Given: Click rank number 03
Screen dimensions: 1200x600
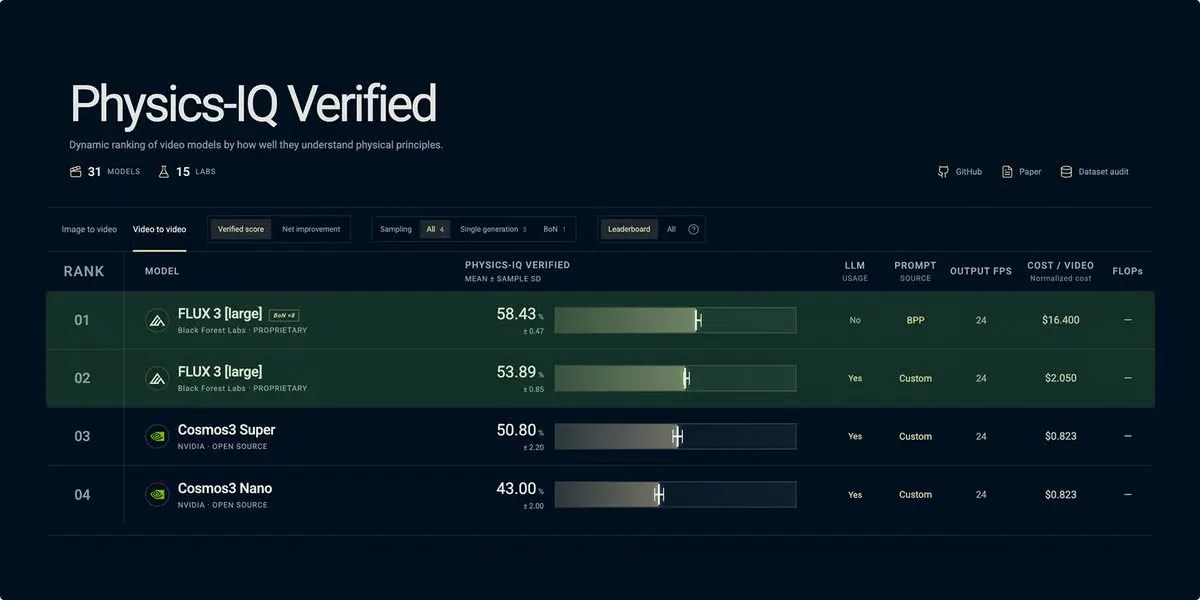Looking at the screenshot, I should (82, 436).
